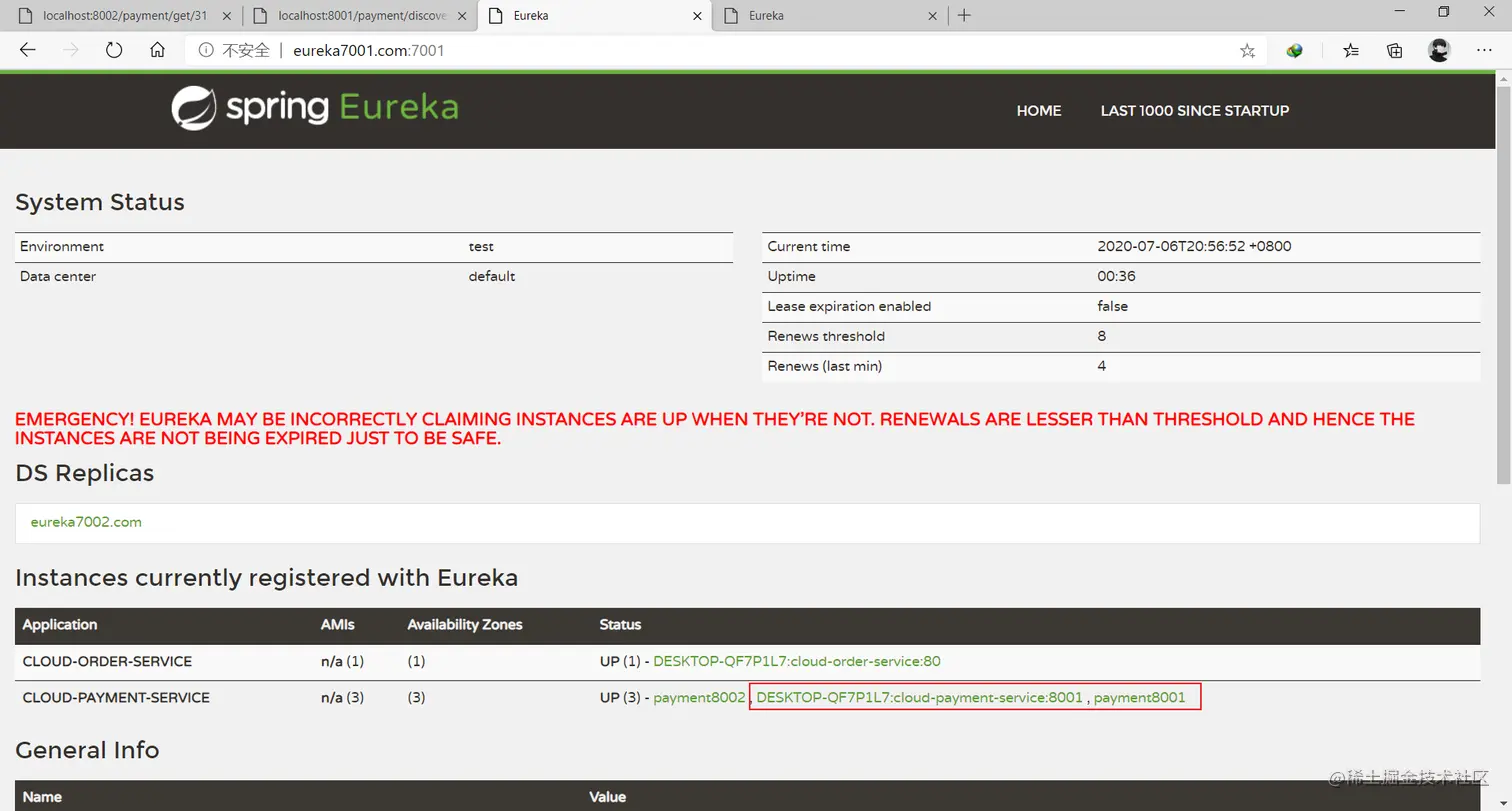Go to the browser home page icon
1512x811 pixels.
pos(157,50)
